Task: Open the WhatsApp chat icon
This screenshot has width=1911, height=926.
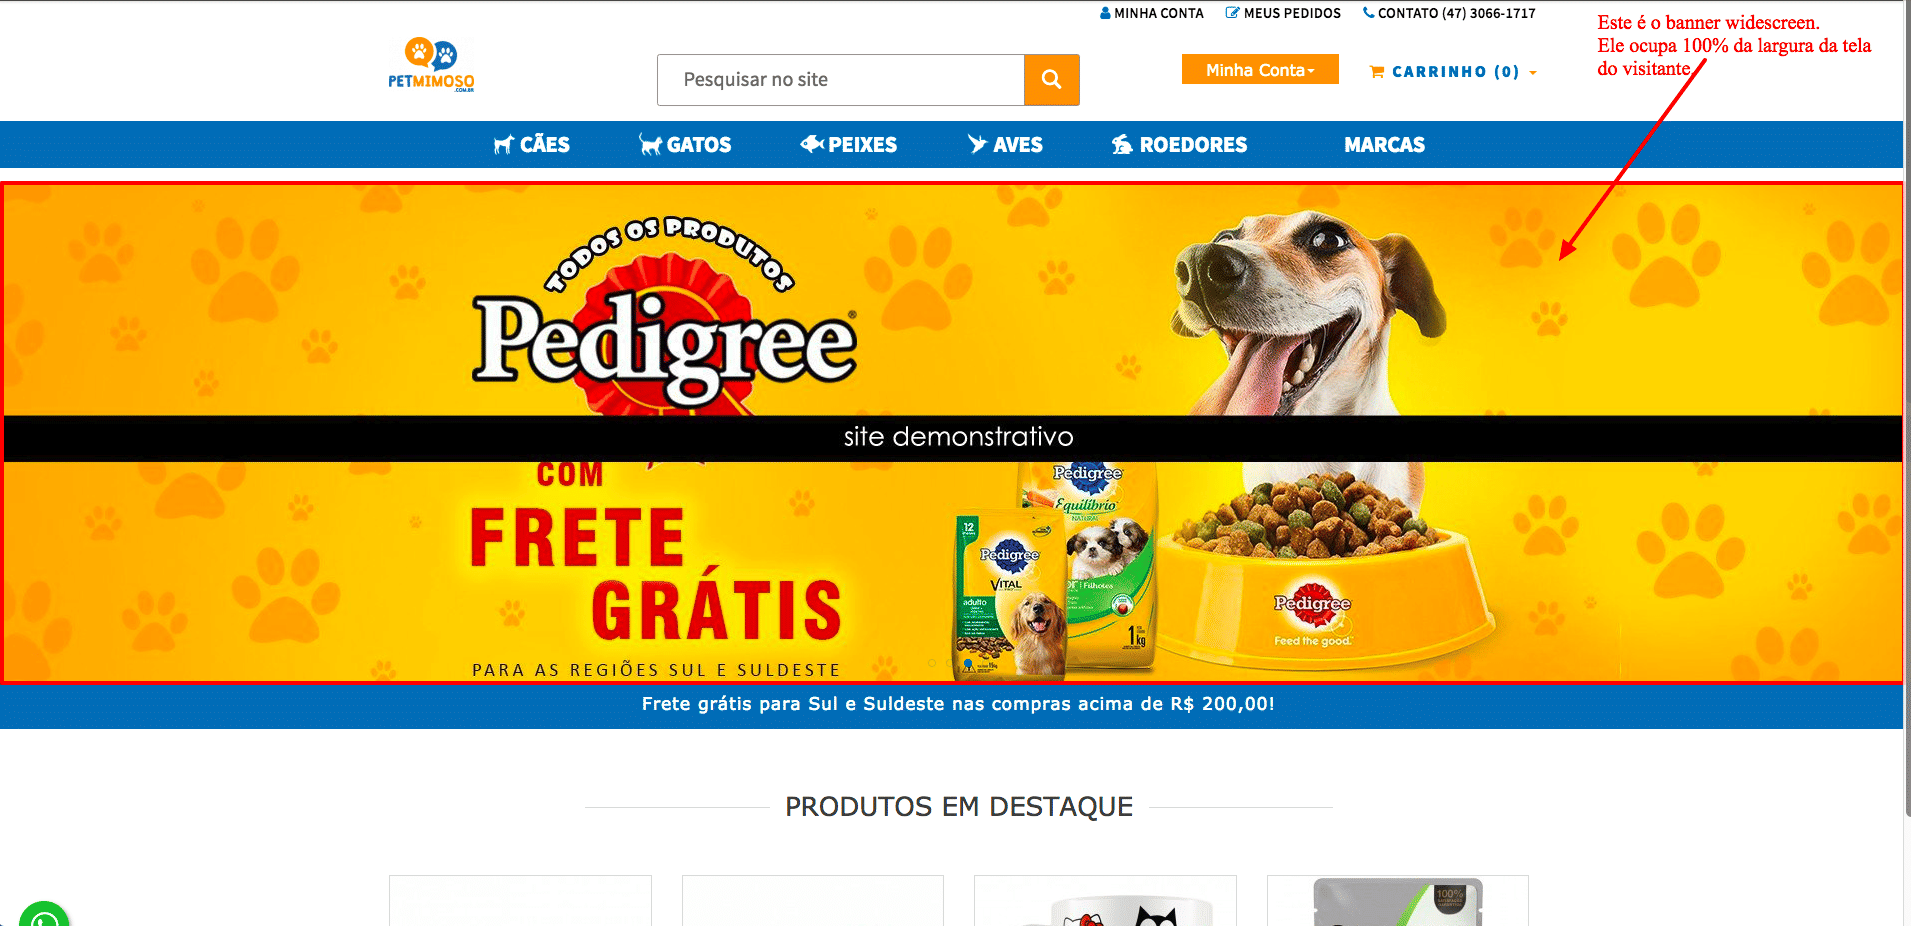Action: (x=44, y=915)
